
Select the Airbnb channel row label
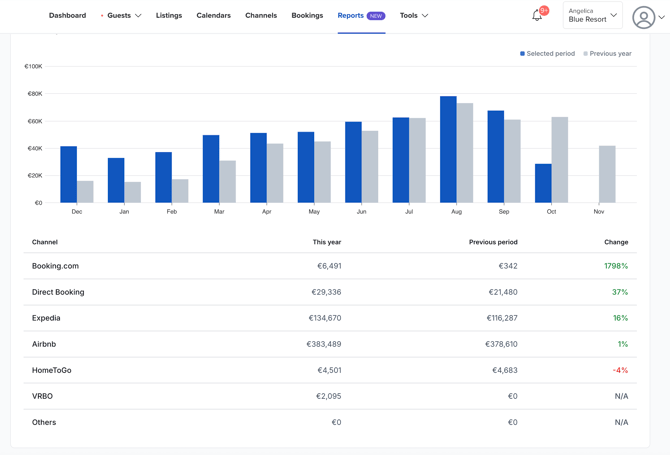44,344
